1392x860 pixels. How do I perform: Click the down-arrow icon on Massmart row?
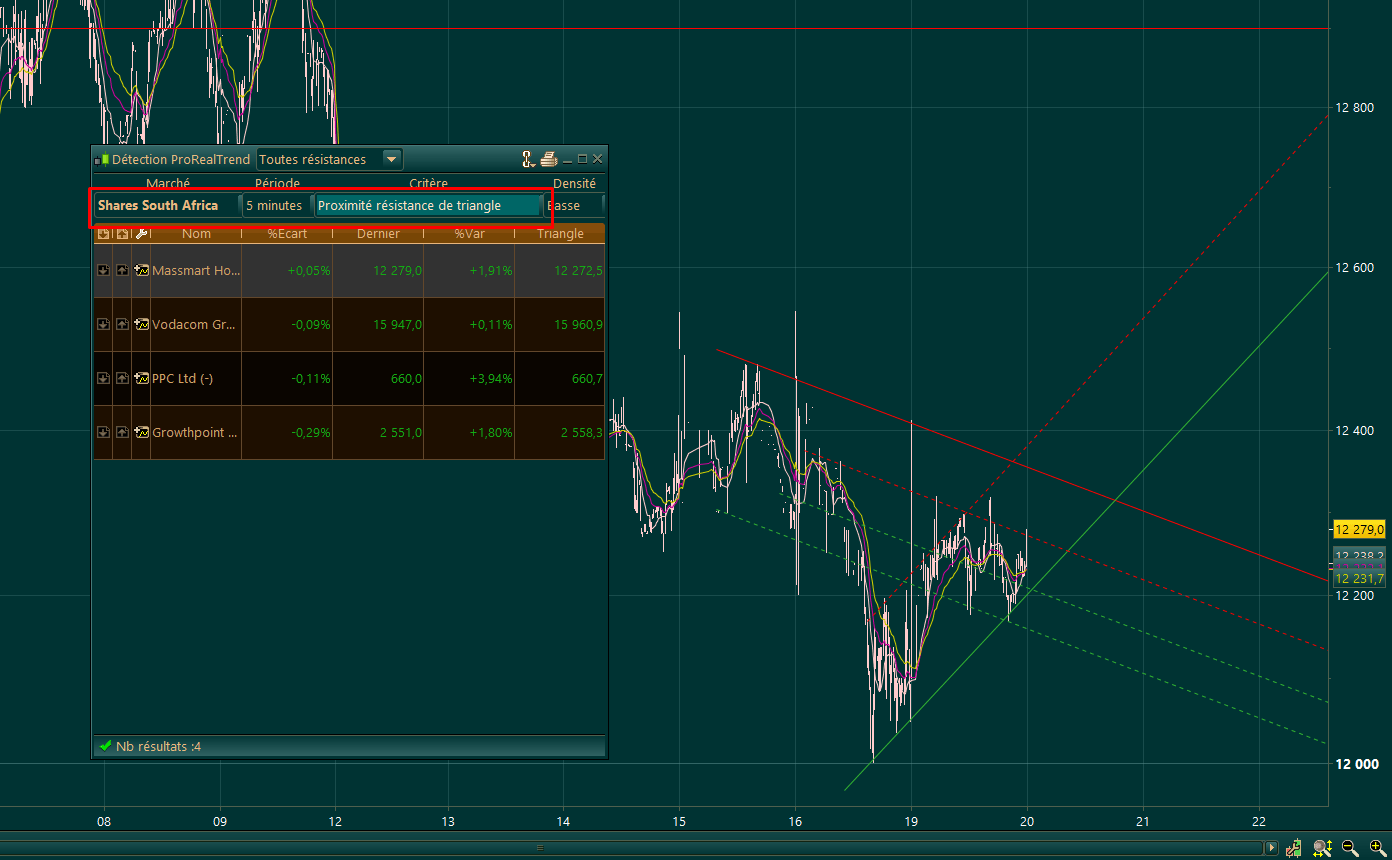[x=103, y=270]
